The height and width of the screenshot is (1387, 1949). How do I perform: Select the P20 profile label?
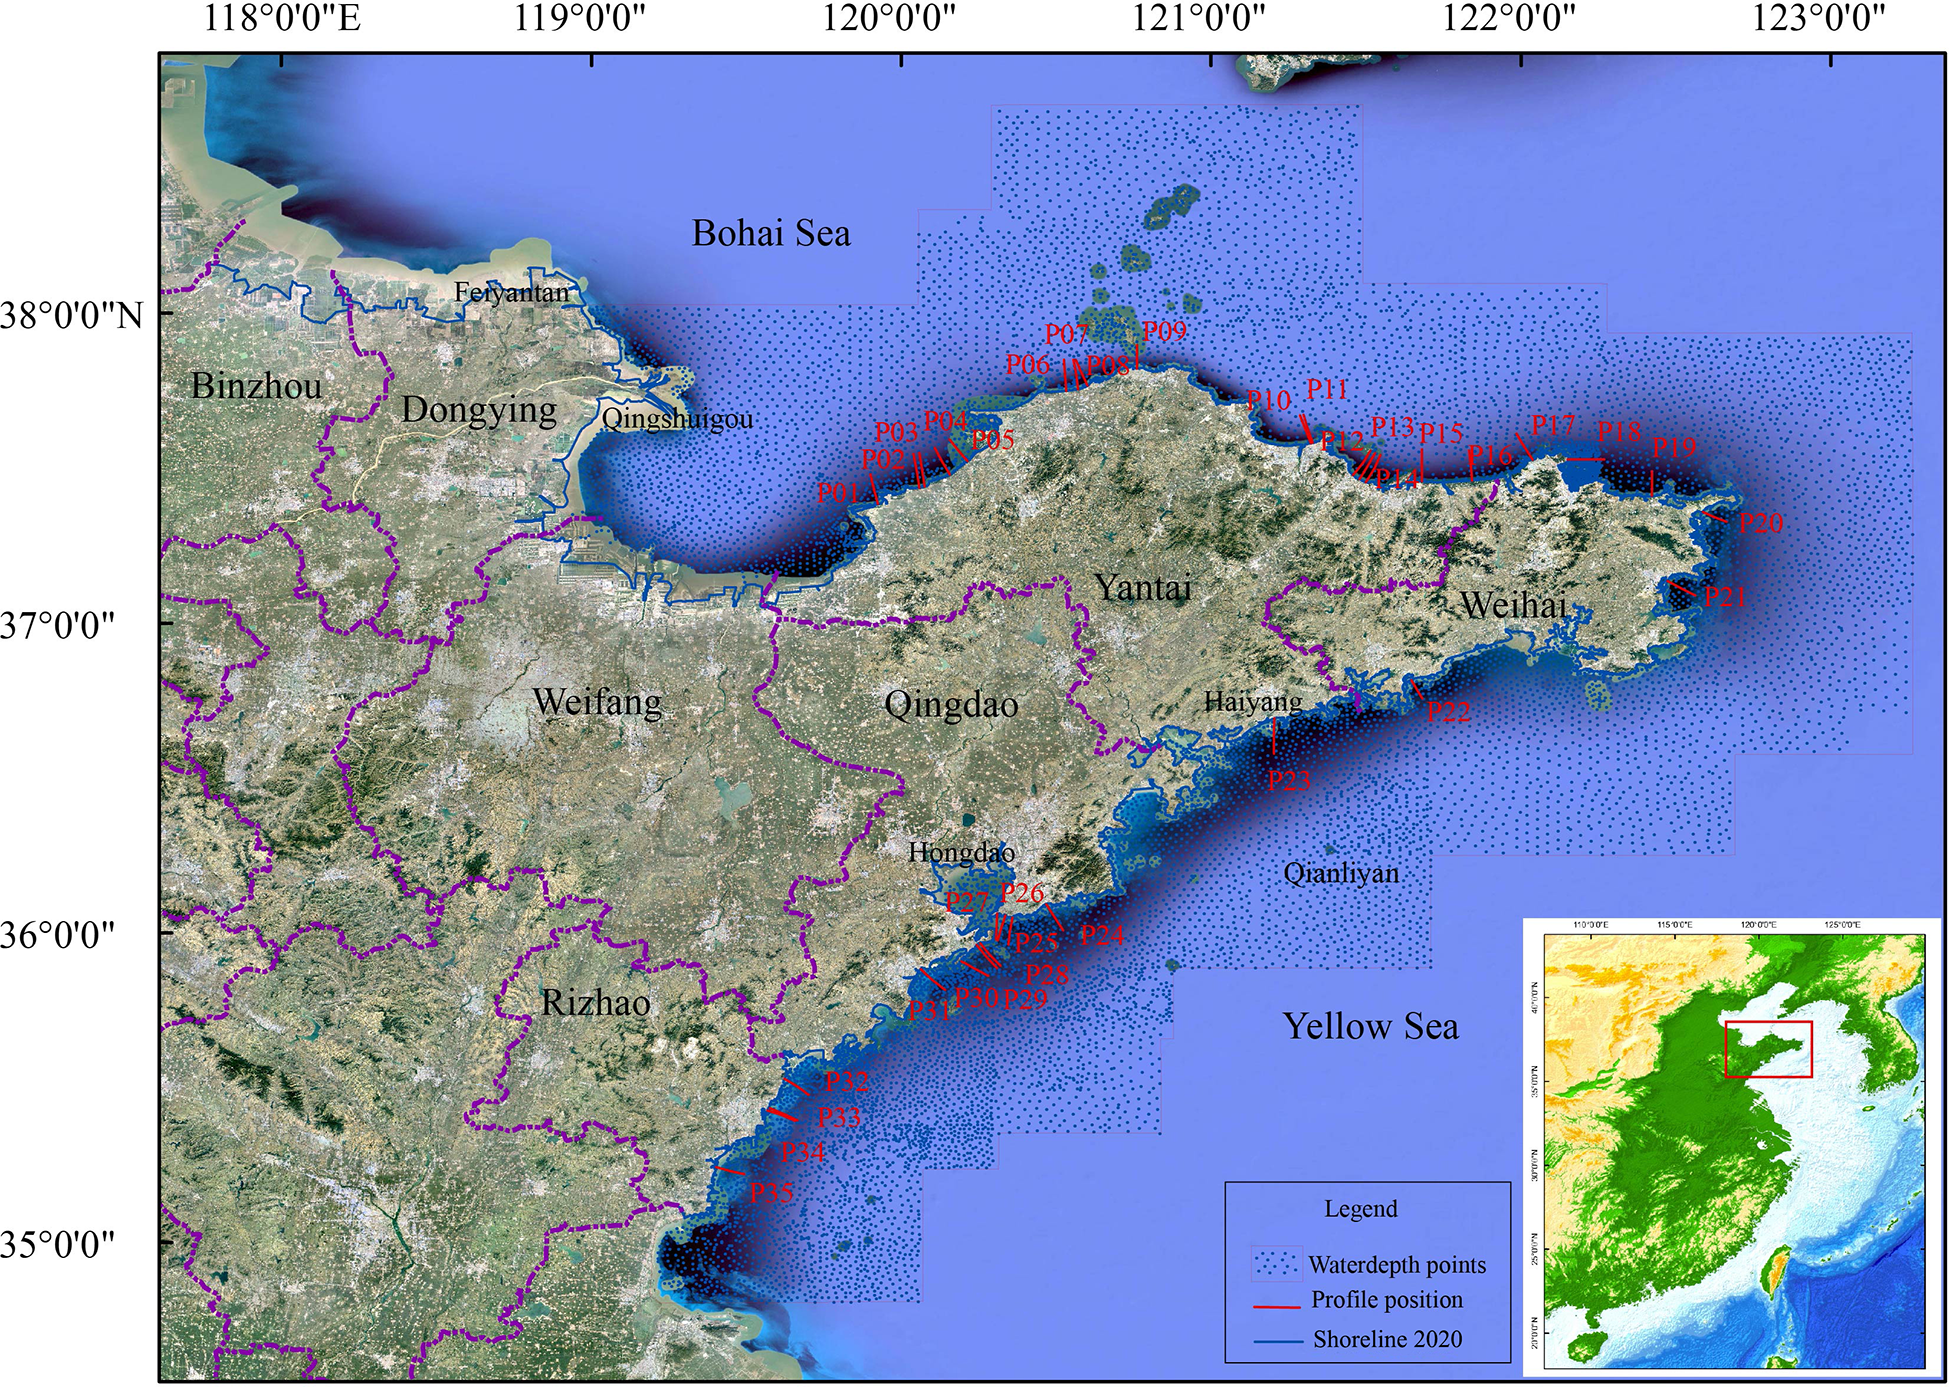[1760, 523]
